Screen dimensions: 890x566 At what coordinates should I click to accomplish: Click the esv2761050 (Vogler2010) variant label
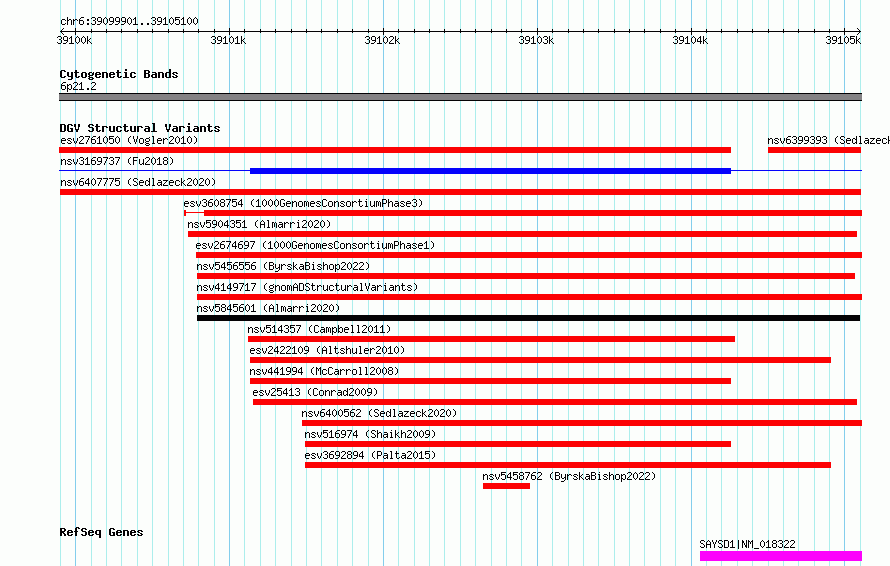(x=129, y=140)
